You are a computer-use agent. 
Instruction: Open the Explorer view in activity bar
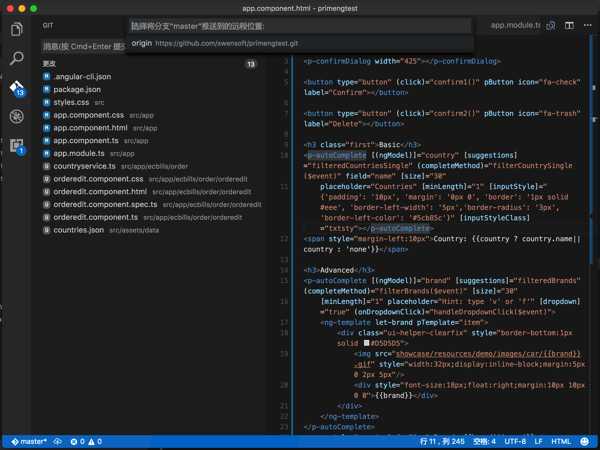(x=16, y=29)
